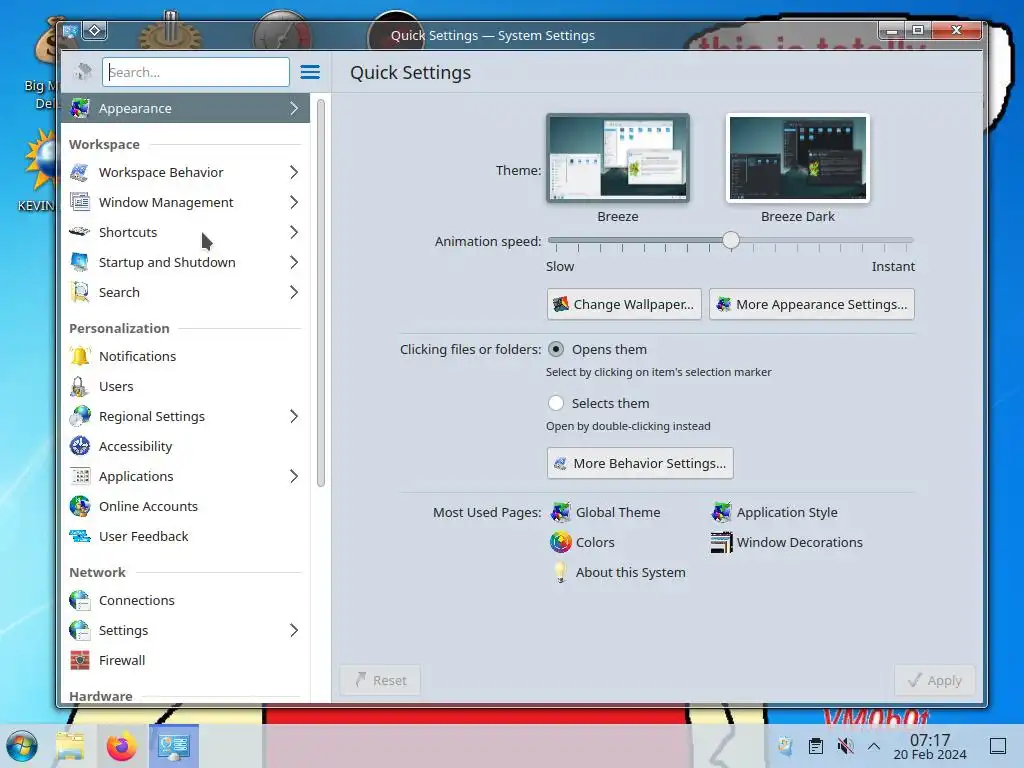Click the sidebar vertical scrollbar
Image resolution: width=1024 pixels, height=768 pixels.
coord(321,294)
